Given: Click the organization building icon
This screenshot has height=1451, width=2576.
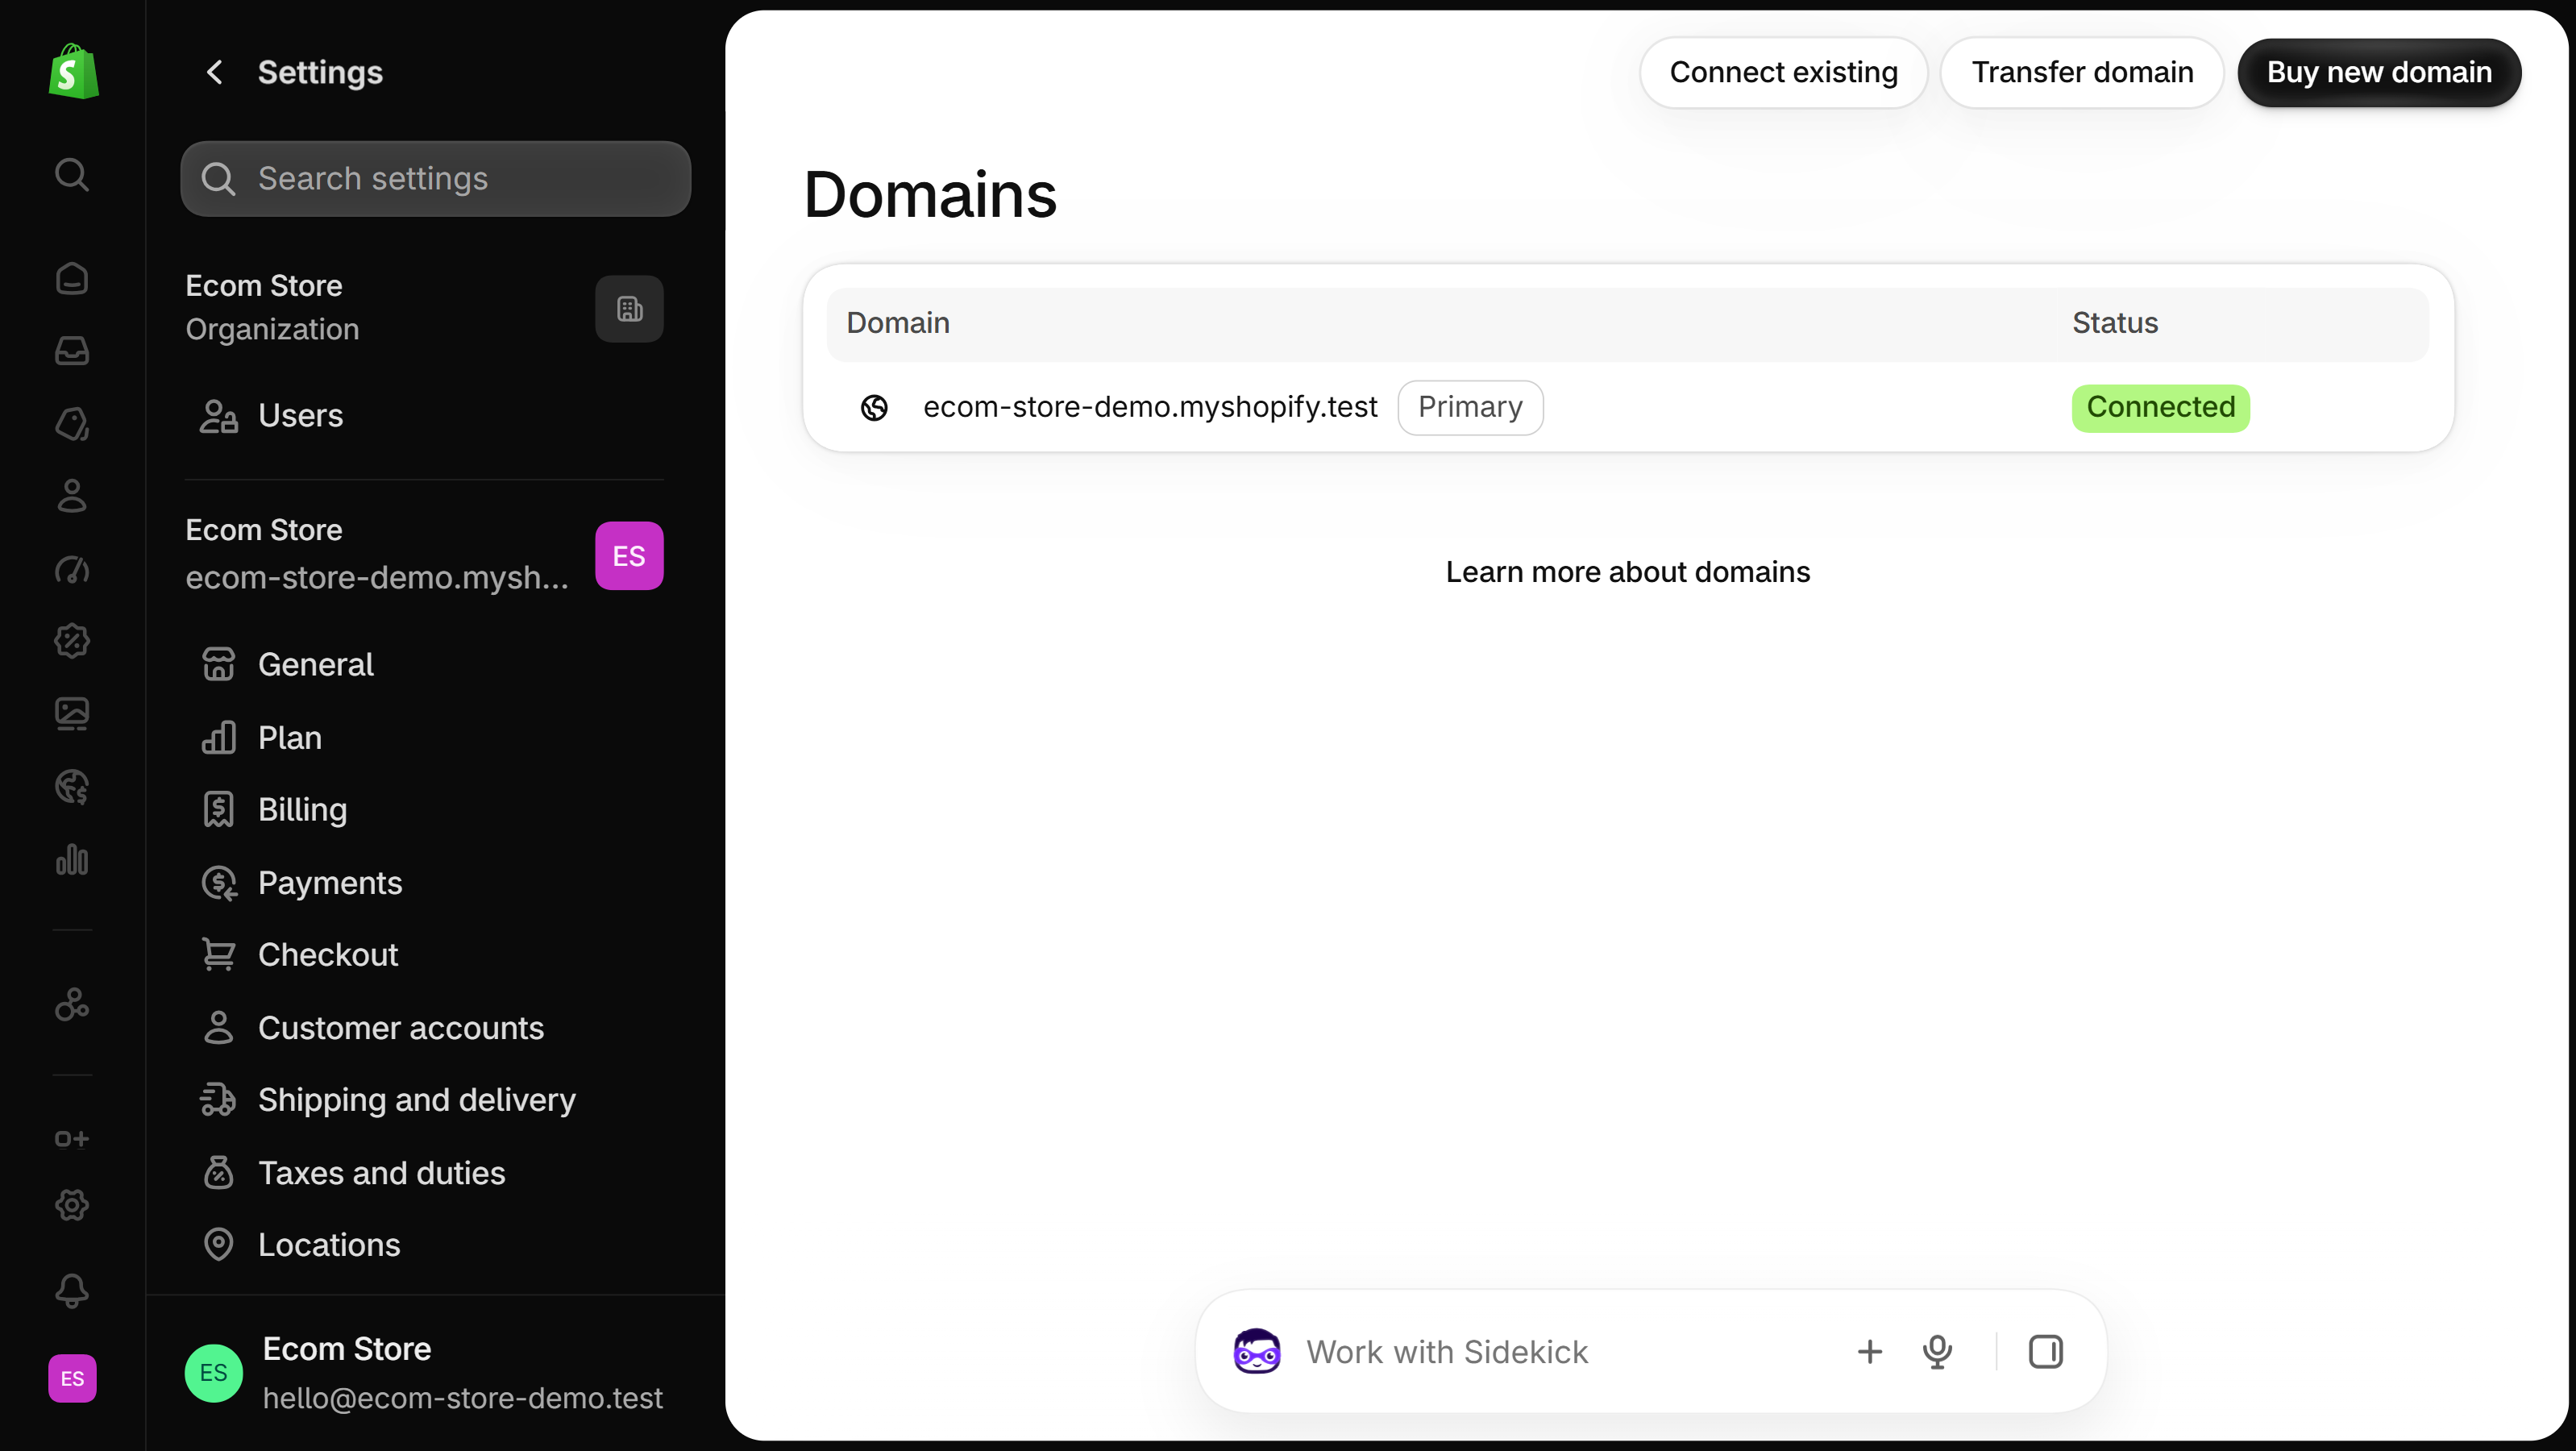Looking at the screenshot, I should pos(629,309).
